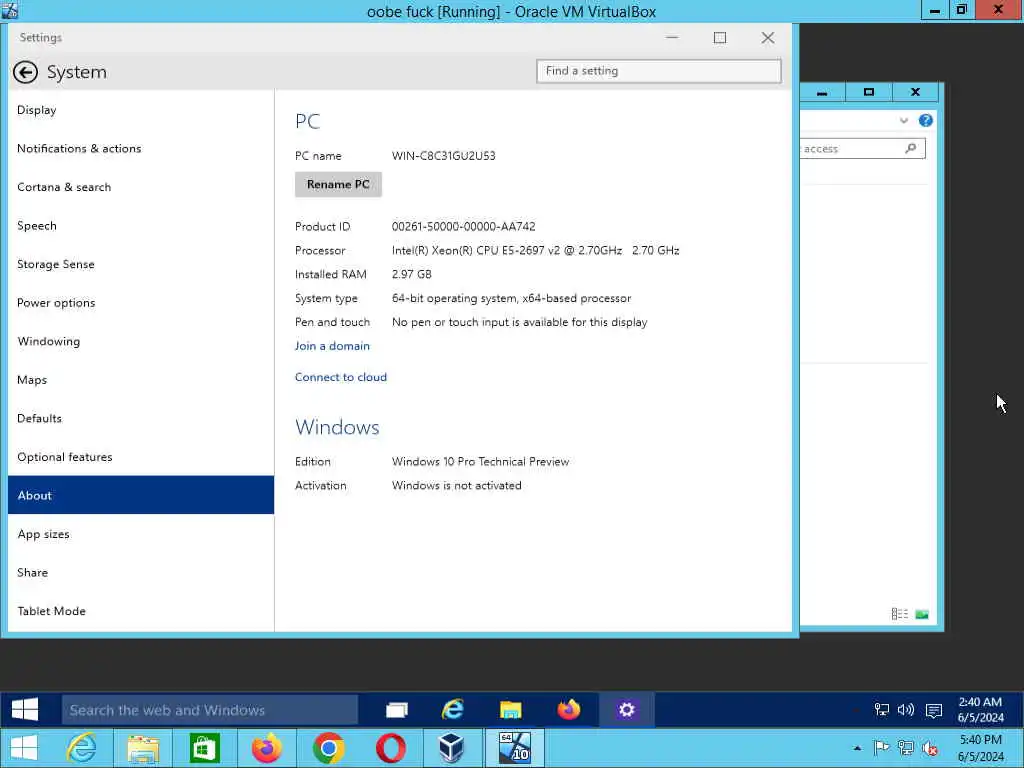This screenshot has width=1024, height=768.
Task: Switch to details view in background Explorer
Action: 899,614
